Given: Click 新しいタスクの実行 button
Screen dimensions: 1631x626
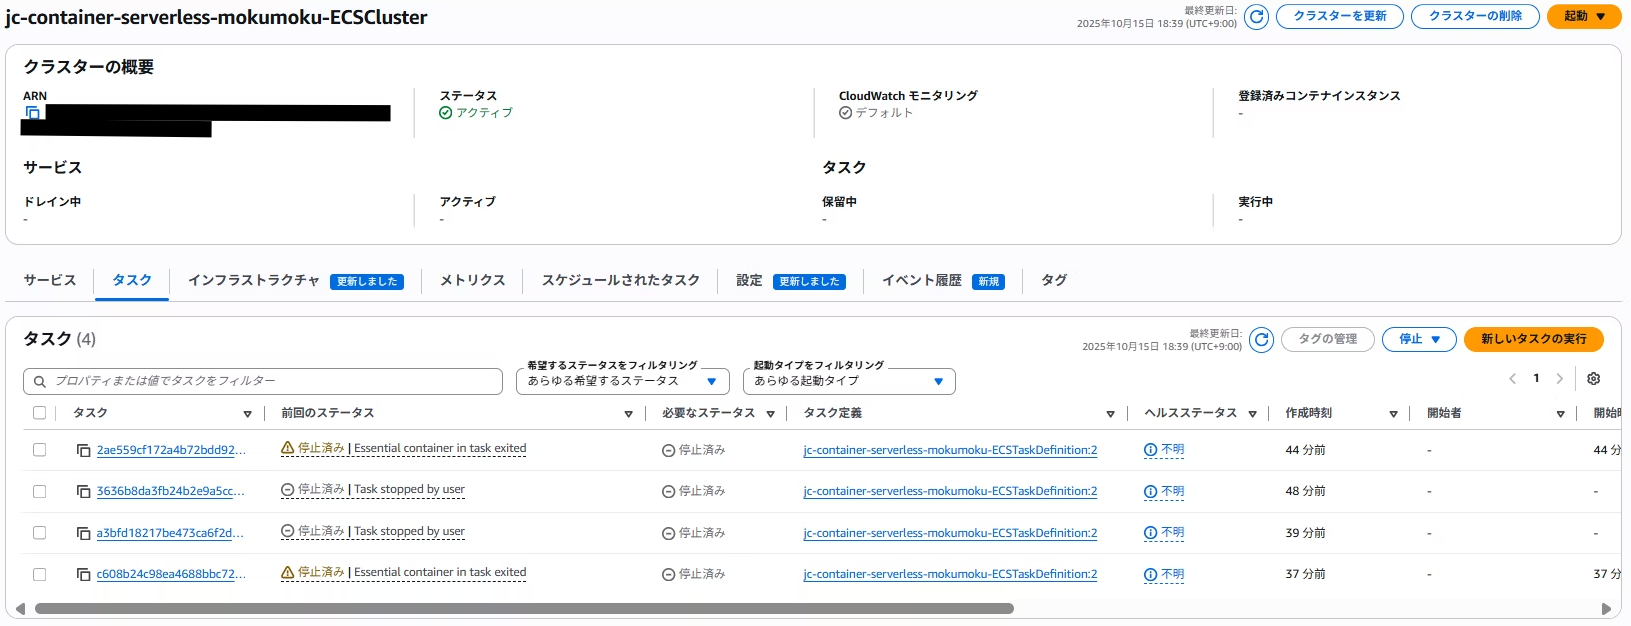Looking at the screenshot, I should pyautogui.click(x=1534, y=339).
